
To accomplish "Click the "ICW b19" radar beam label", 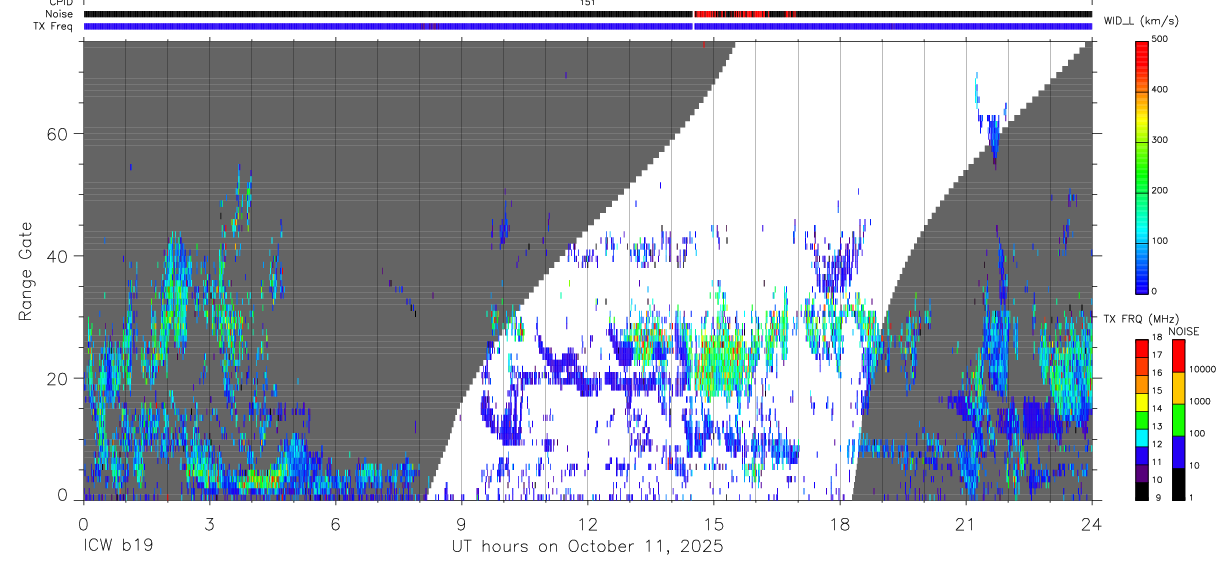I will pos(118,547).
